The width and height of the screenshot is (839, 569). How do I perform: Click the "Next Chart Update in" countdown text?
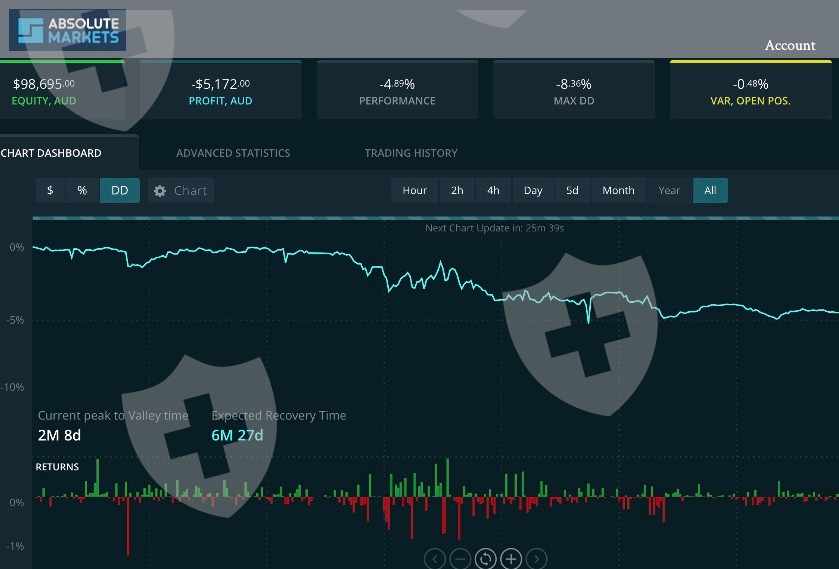(x=494, y=228)
